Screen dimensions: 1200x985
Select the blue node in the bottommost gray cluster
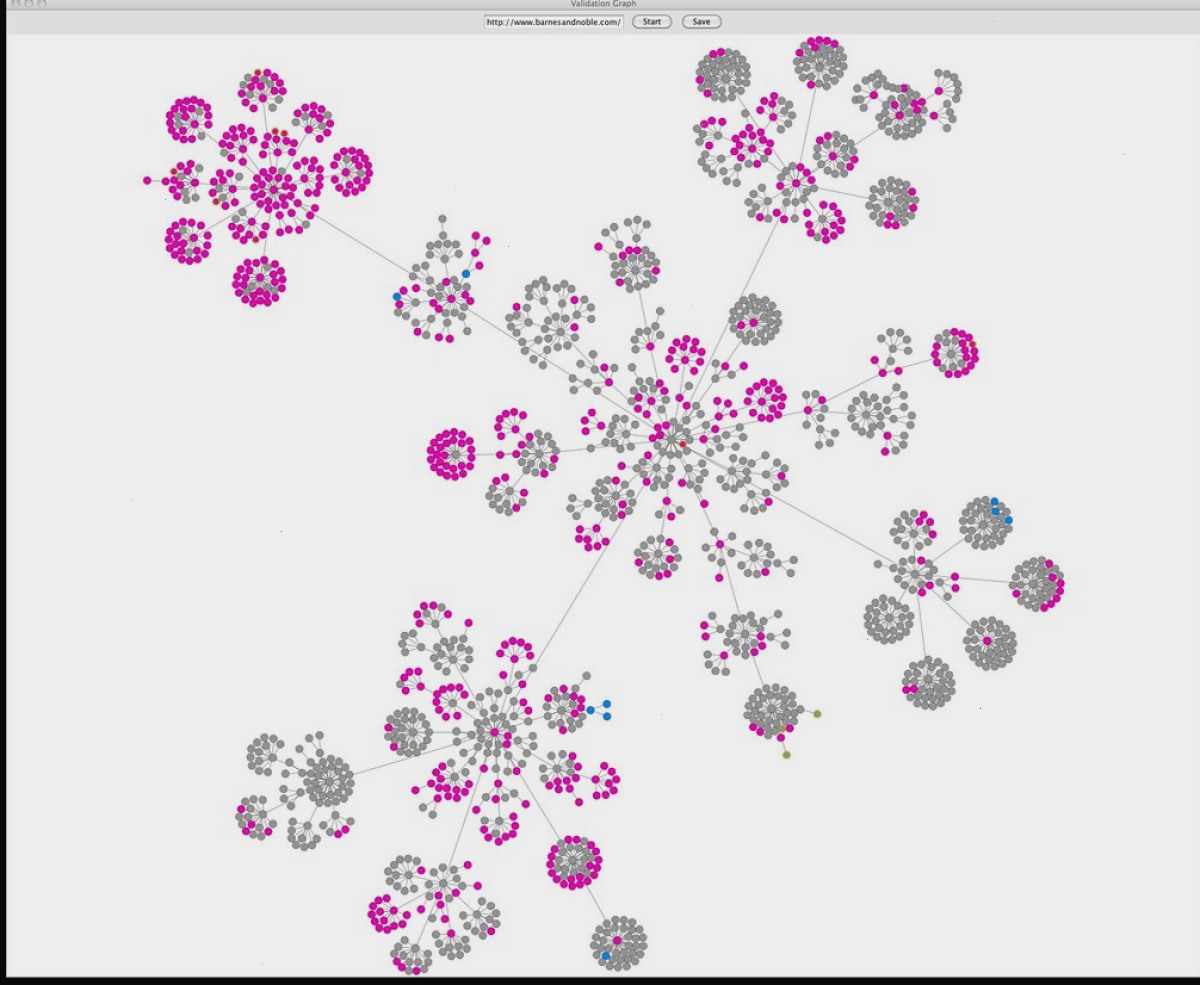pos(606,956)
